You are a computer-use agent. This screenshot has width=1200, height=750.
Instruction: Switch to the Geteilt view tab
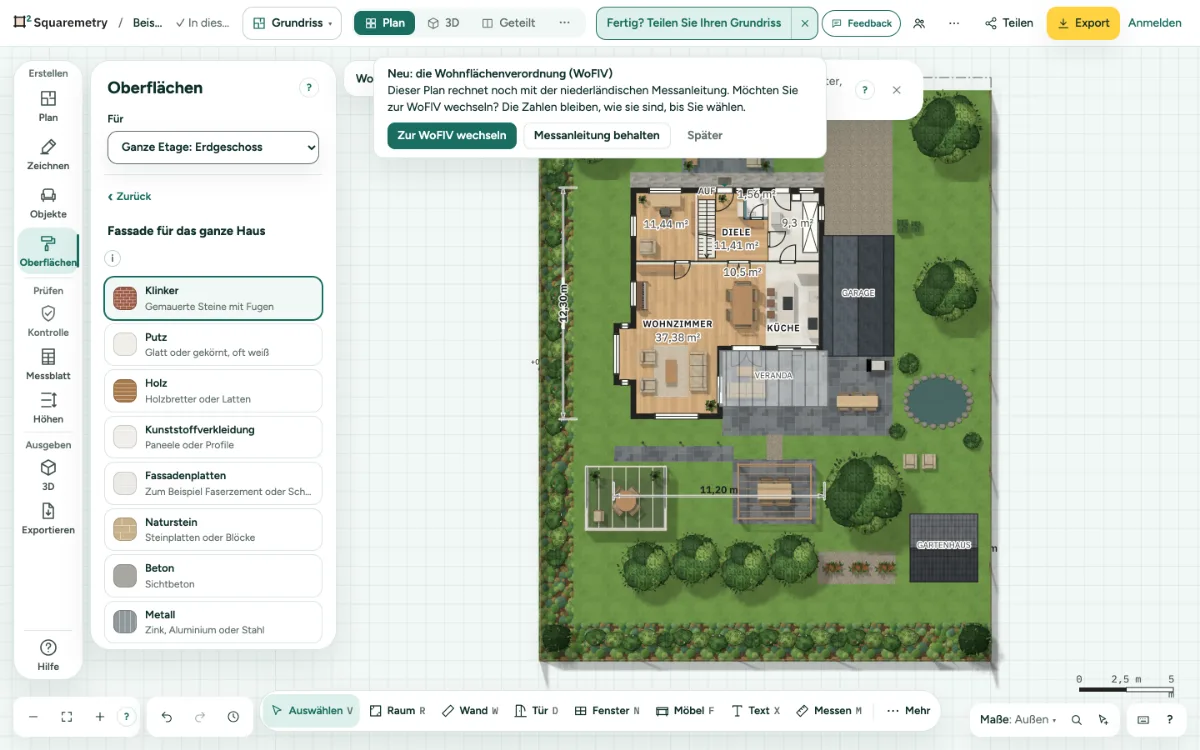point(508,23)
